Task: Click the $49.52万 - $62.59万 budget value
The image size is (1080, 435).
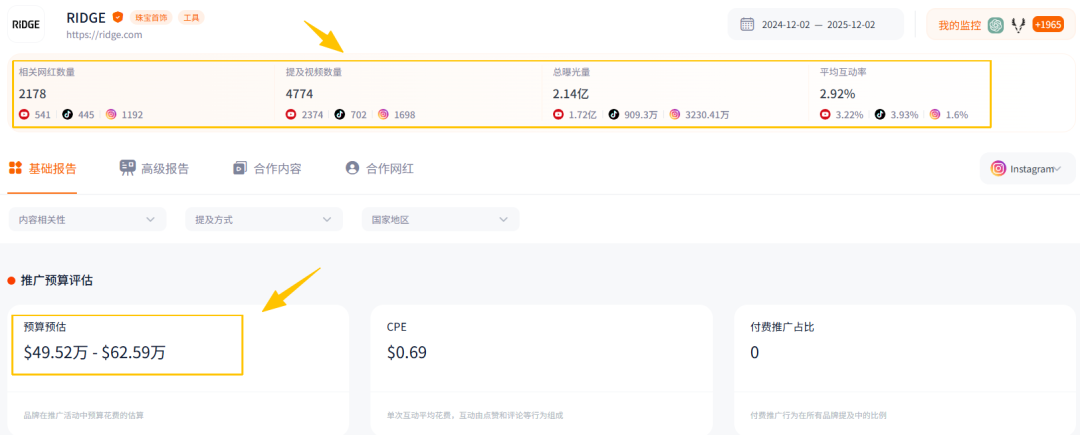Action: 95,353
